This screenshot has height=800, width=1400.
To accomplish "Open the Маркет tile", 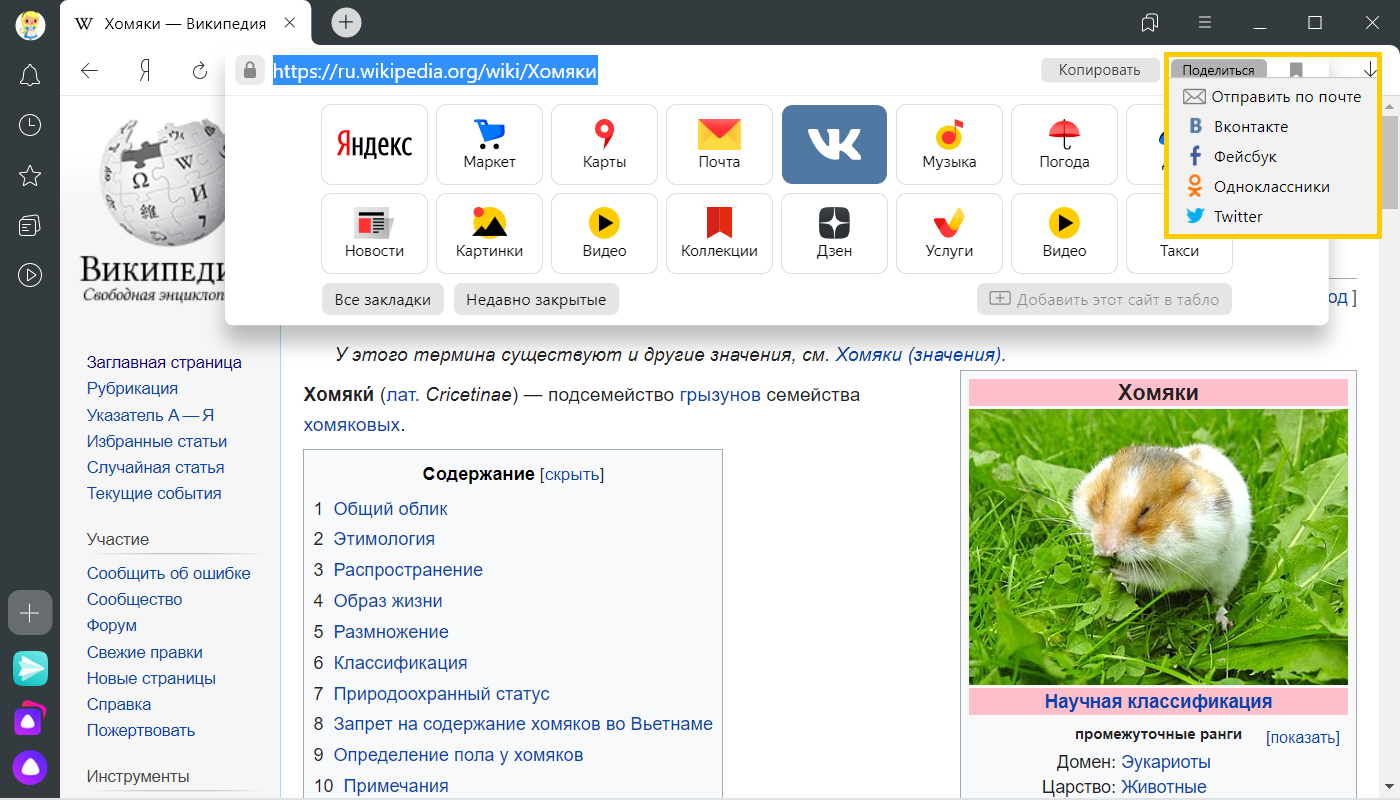I will click(489, 145).
